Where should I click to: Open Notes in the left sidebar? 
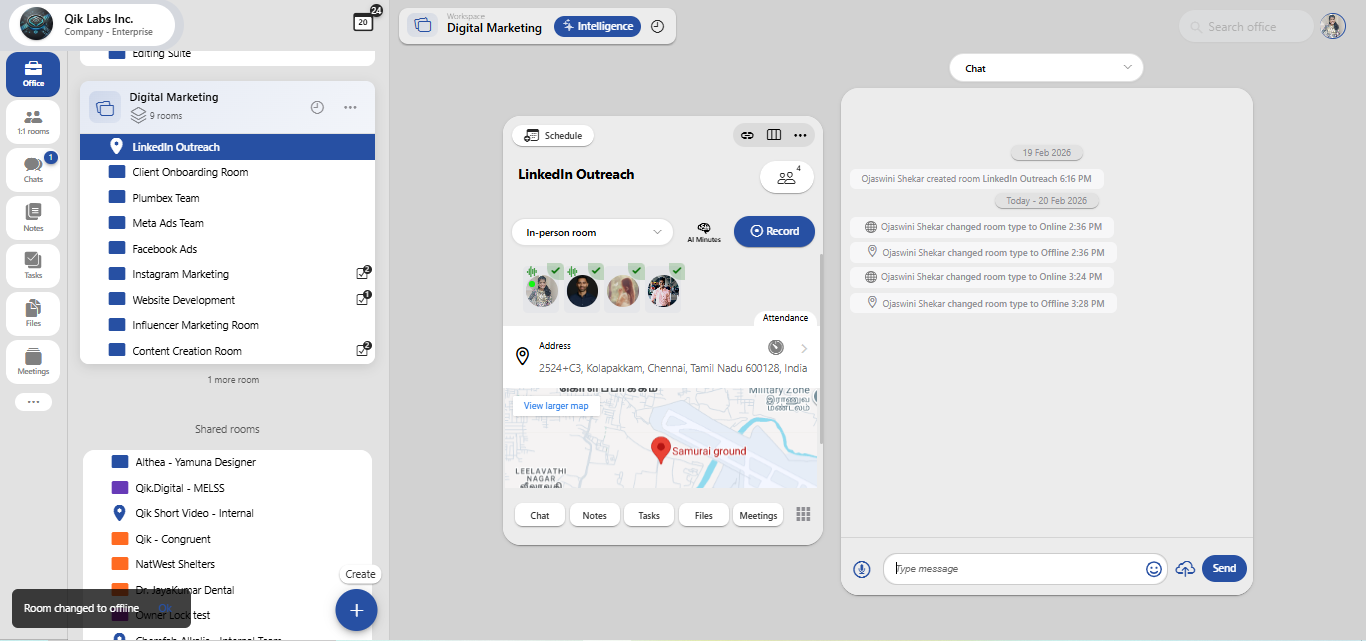click(x=33, y=218)
